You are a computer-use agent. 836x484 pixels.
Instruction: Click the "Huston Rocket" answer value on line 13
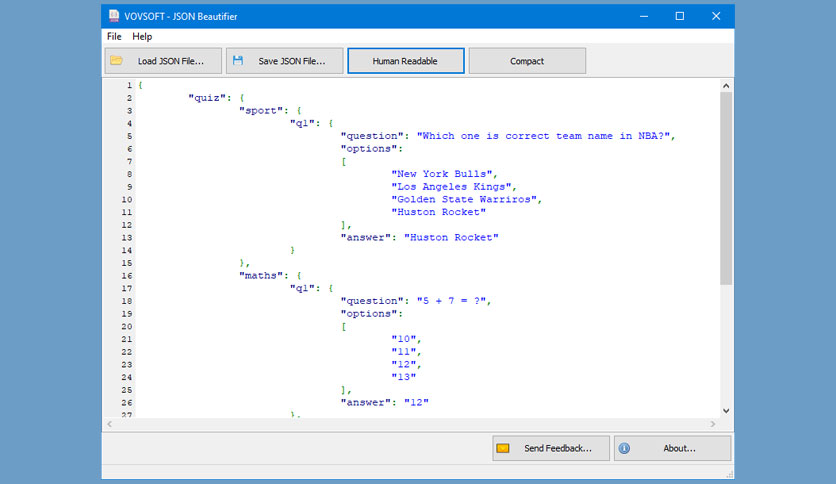[451, 237]
